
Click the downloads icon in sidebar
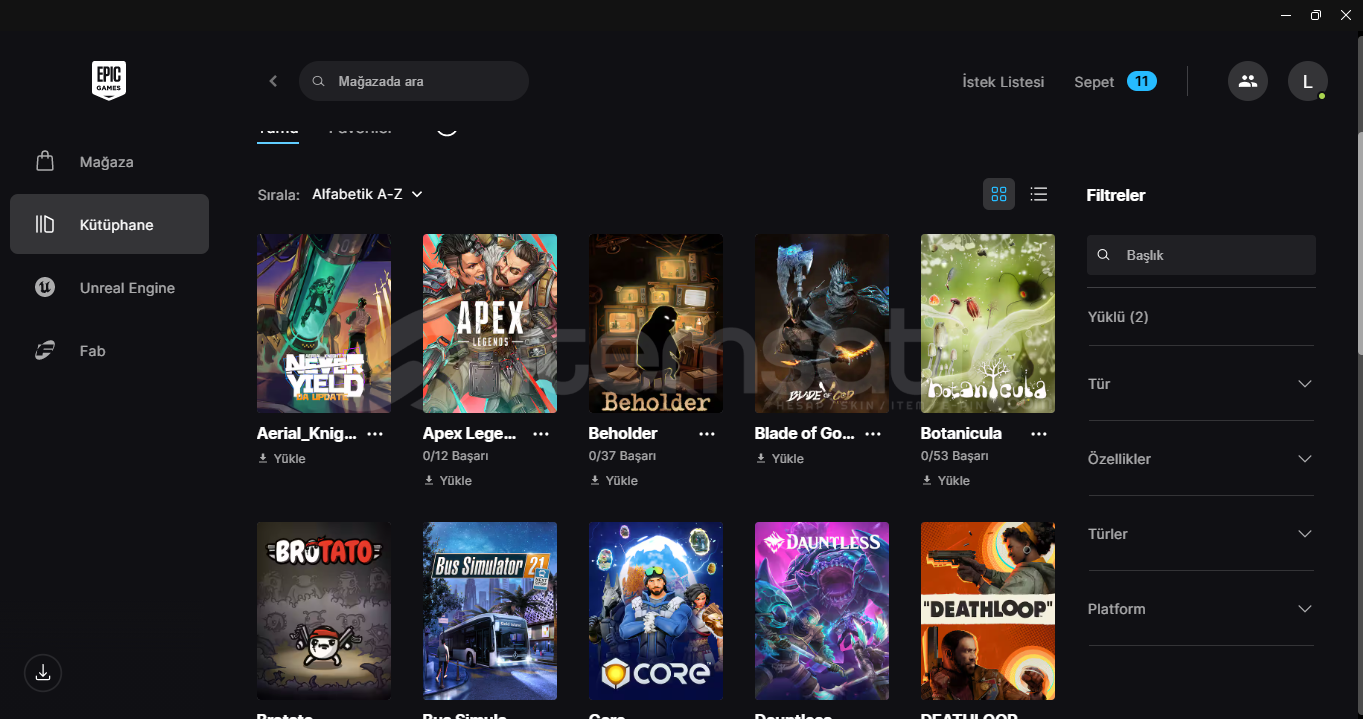click(43, 673)
